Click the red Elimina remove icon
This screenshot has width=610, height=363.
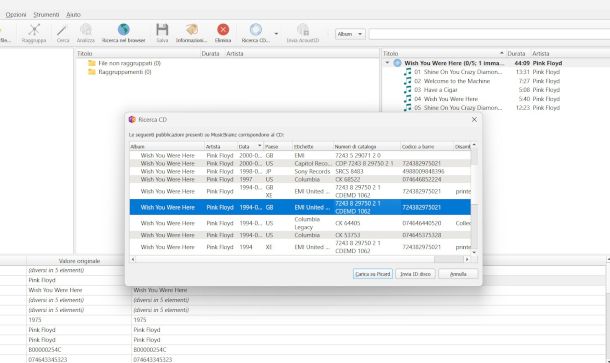coord(223,30)
